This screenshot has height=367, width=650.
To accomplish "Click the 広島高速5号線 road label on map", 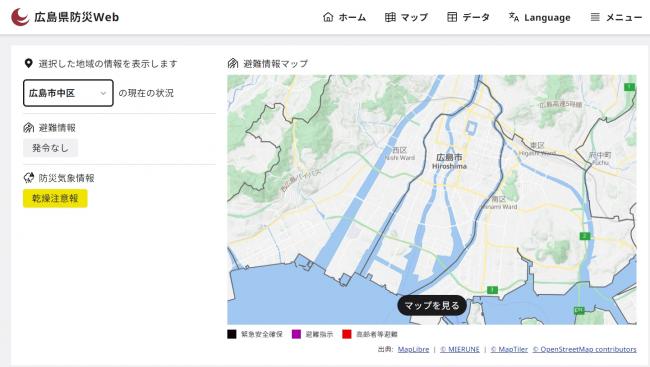I will [x=560, y=104].
